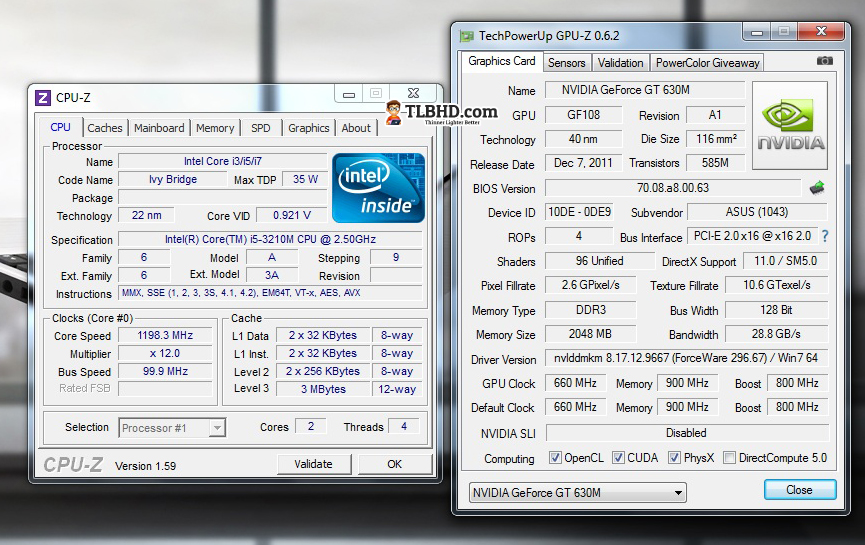Click the Code Name value Ivy Bridge
The image size is (865, 545).
[173, 179]
